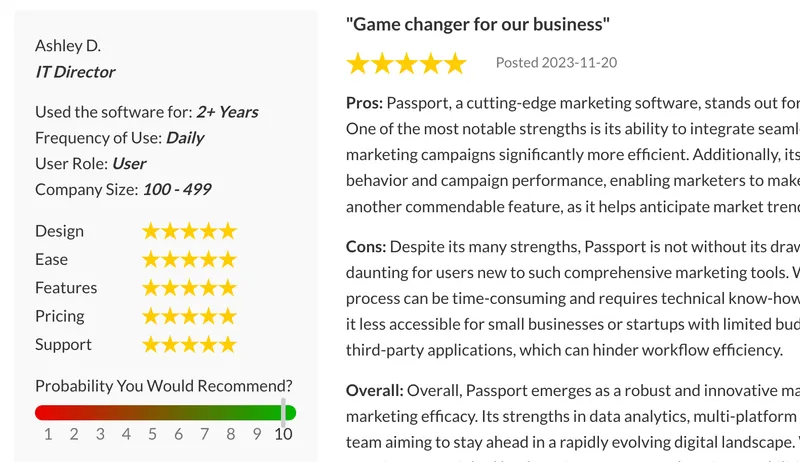Click the second star in Pricing rating
Screen dimensions: 800x462
[x=171, y=316]
